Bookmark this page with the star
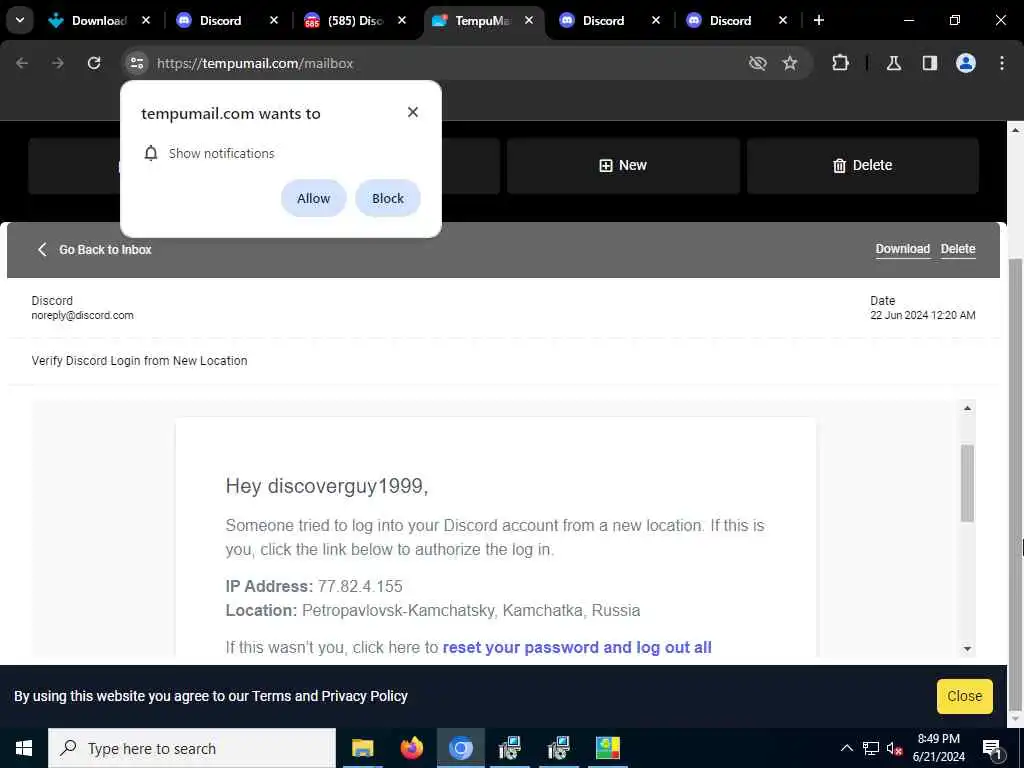The image size is (1024, 768). (790, 63)
